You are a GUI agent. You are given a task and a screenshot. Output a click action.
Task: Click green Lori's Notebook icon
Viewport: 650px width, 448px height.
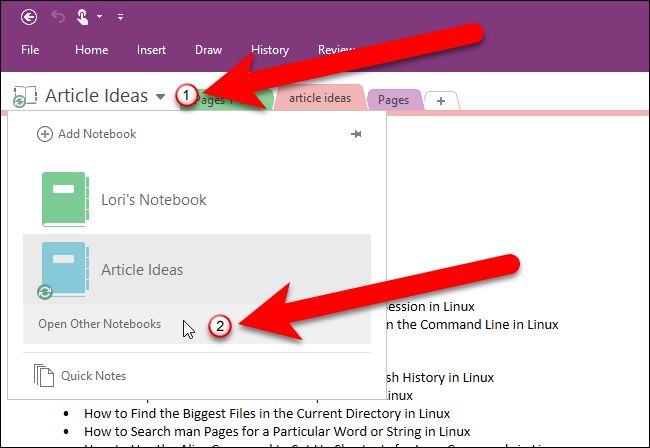pyautogui.click(x=65, y=199)
